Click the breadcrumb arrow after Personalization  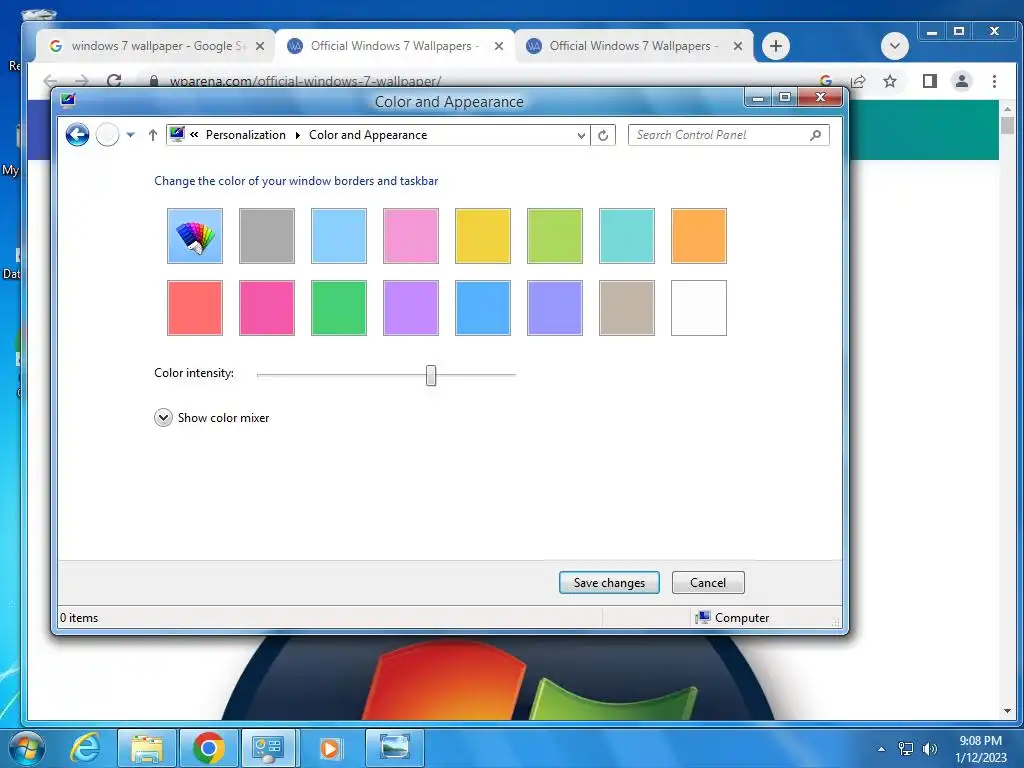pyautogui.click(x=298, y=135)
